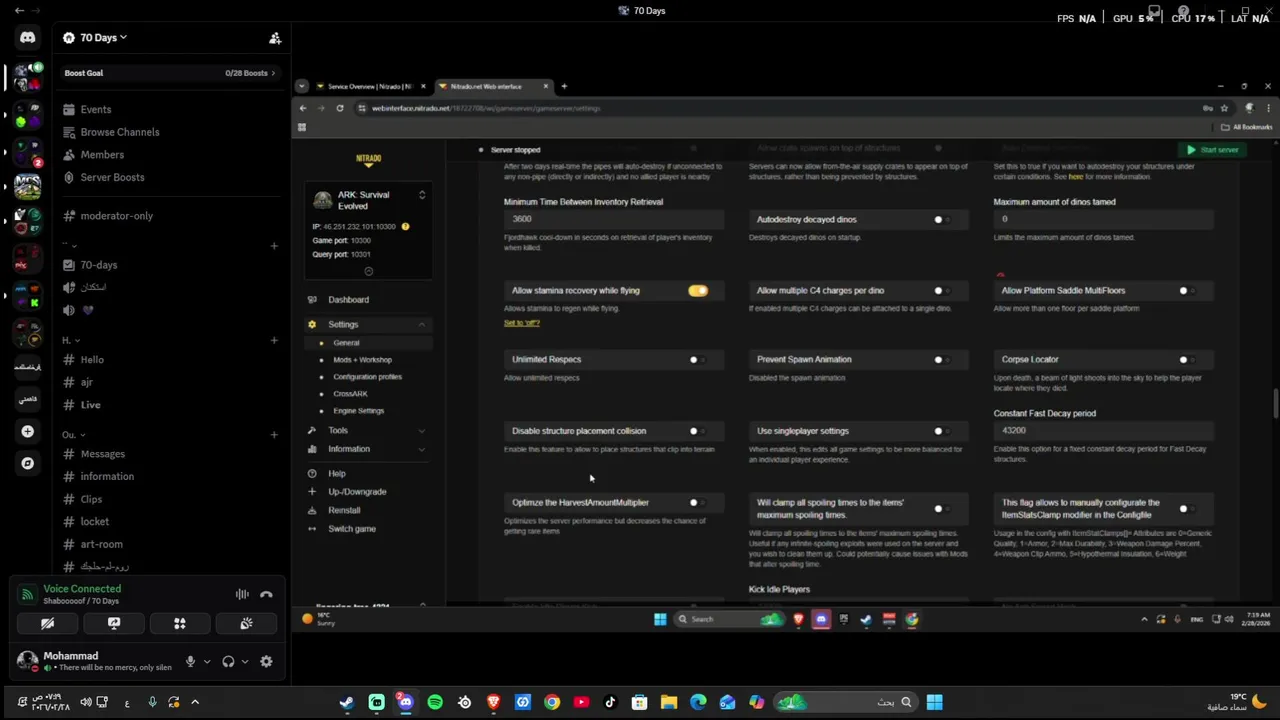
Task: Enable the Corpse Locator switch
Action: [x=1187, y=359]
